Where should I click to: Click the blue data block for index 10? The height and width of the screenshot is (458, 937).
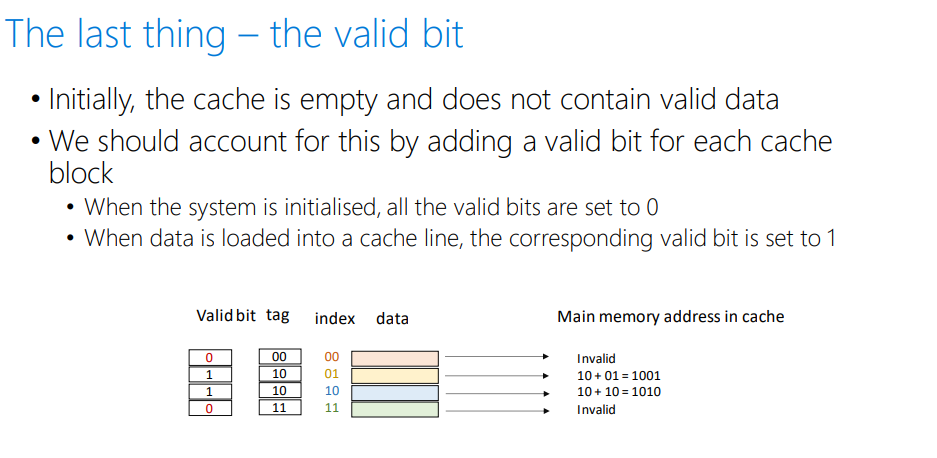pos(395,391)
